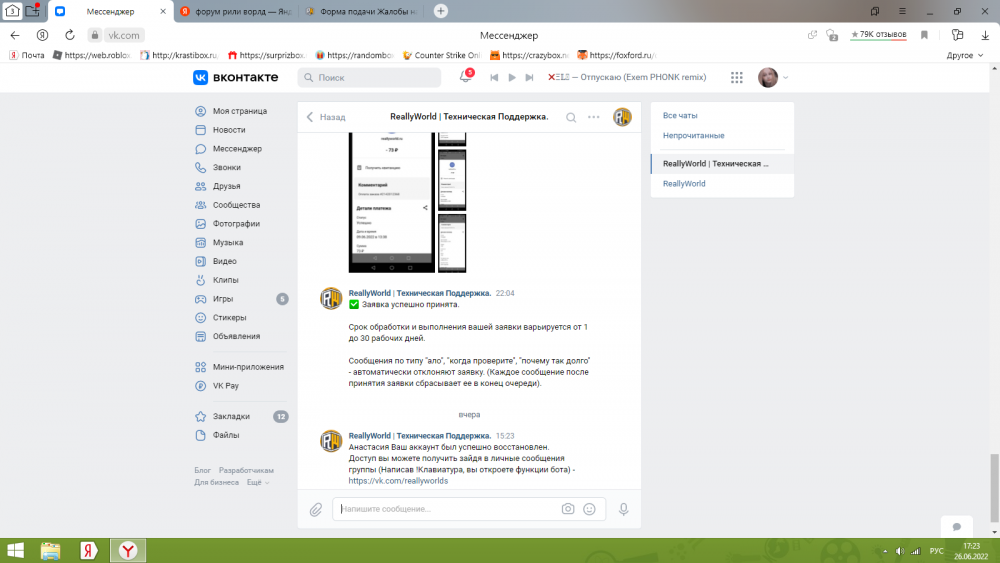
Task: Open ReallyWorld avatar in chat header
Action: click(x=622, y=117)
